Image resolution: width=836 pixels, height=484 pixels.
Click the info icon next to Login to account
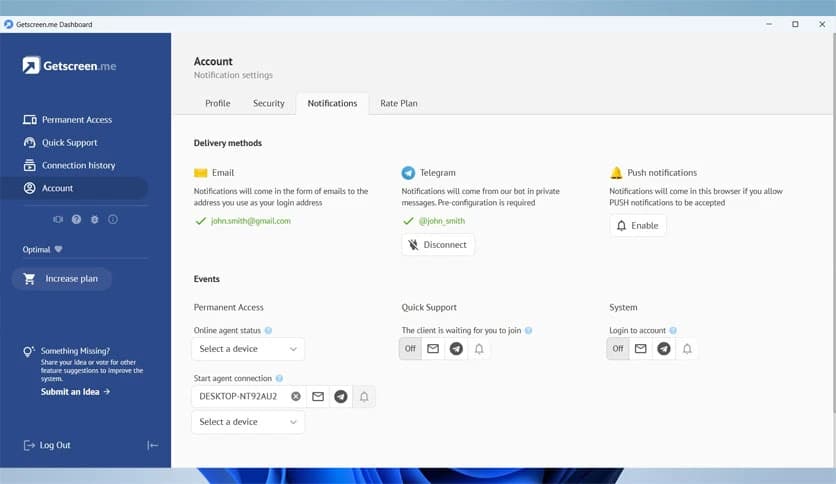pos(673,330)
